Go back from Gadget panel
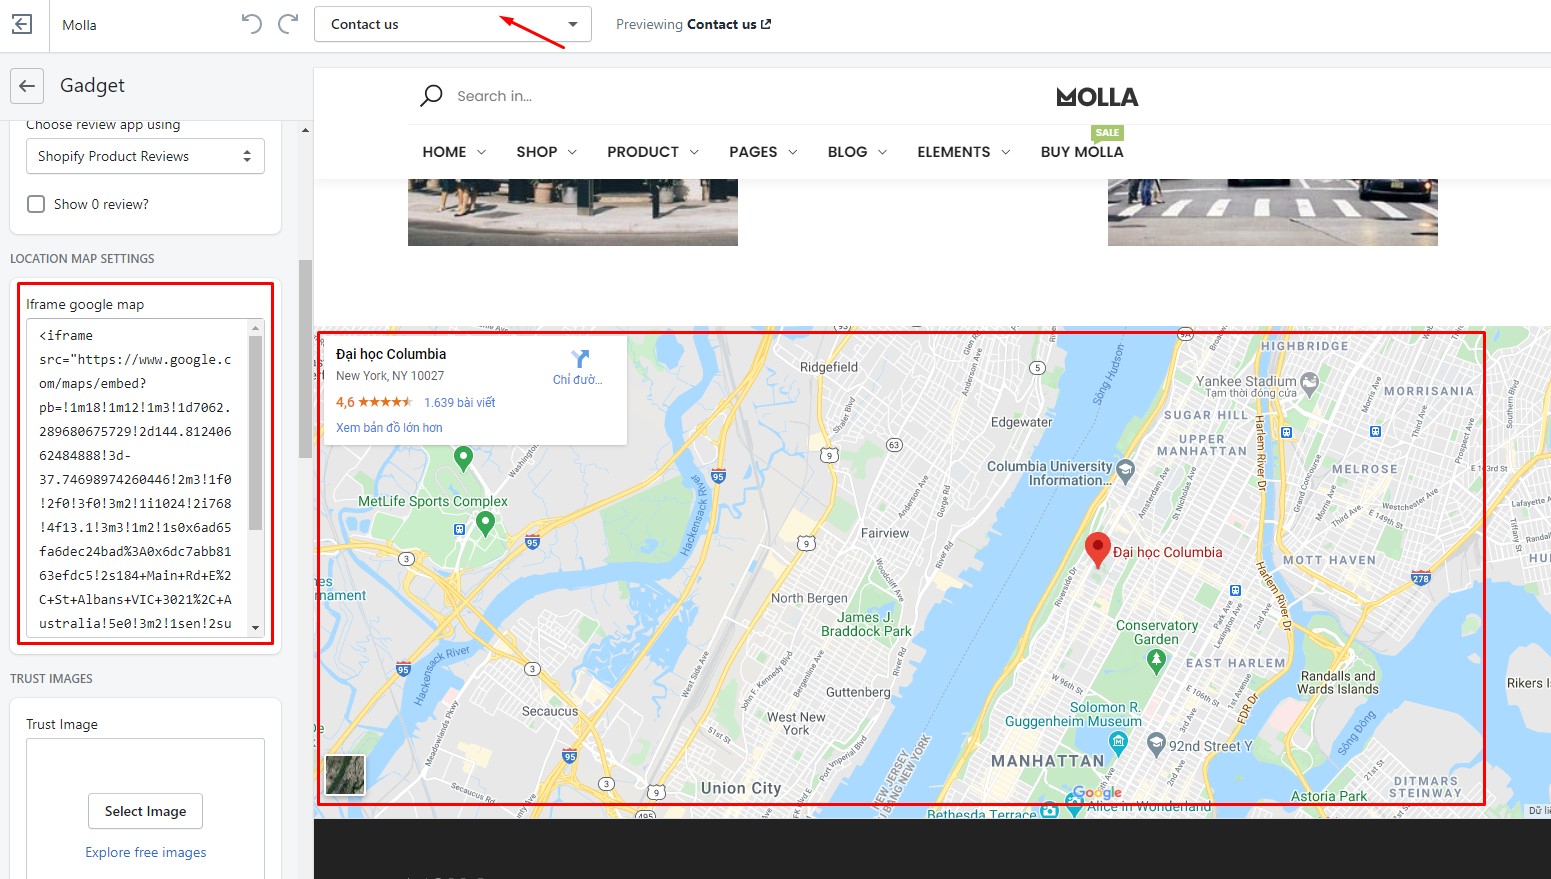1551x879 pixels. click(x=27, y=86)
